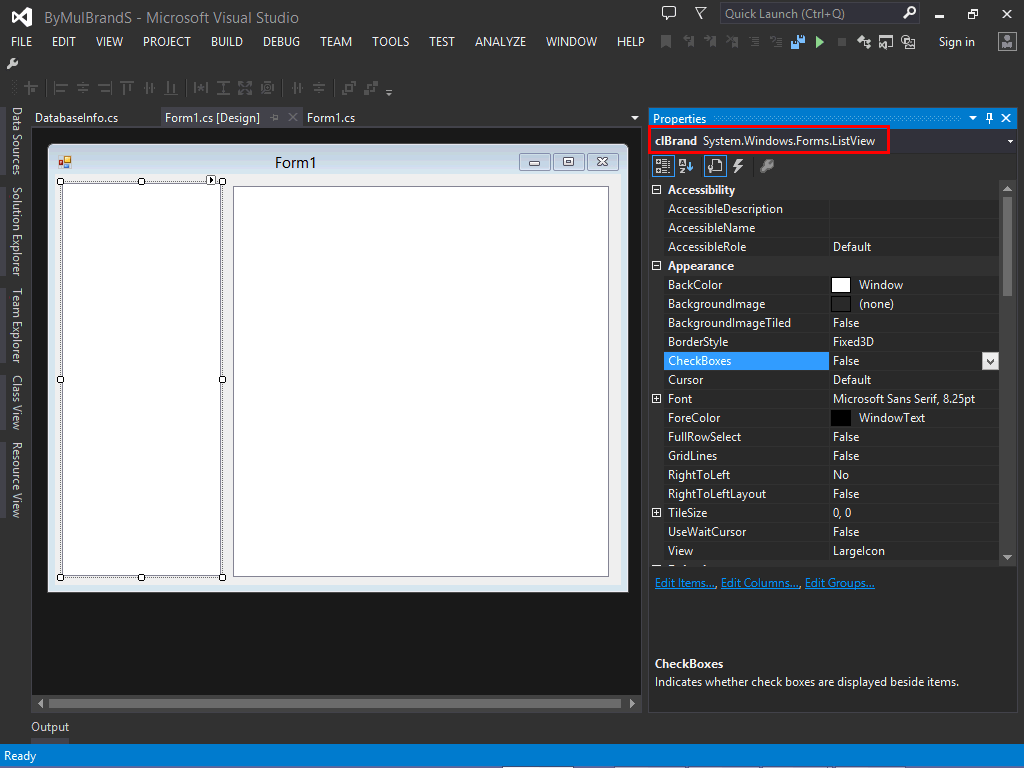Click the Make Same Size icon
The height and width of the screenshot is (768, 1024).
pyautogui.click(x=245, y=88)
